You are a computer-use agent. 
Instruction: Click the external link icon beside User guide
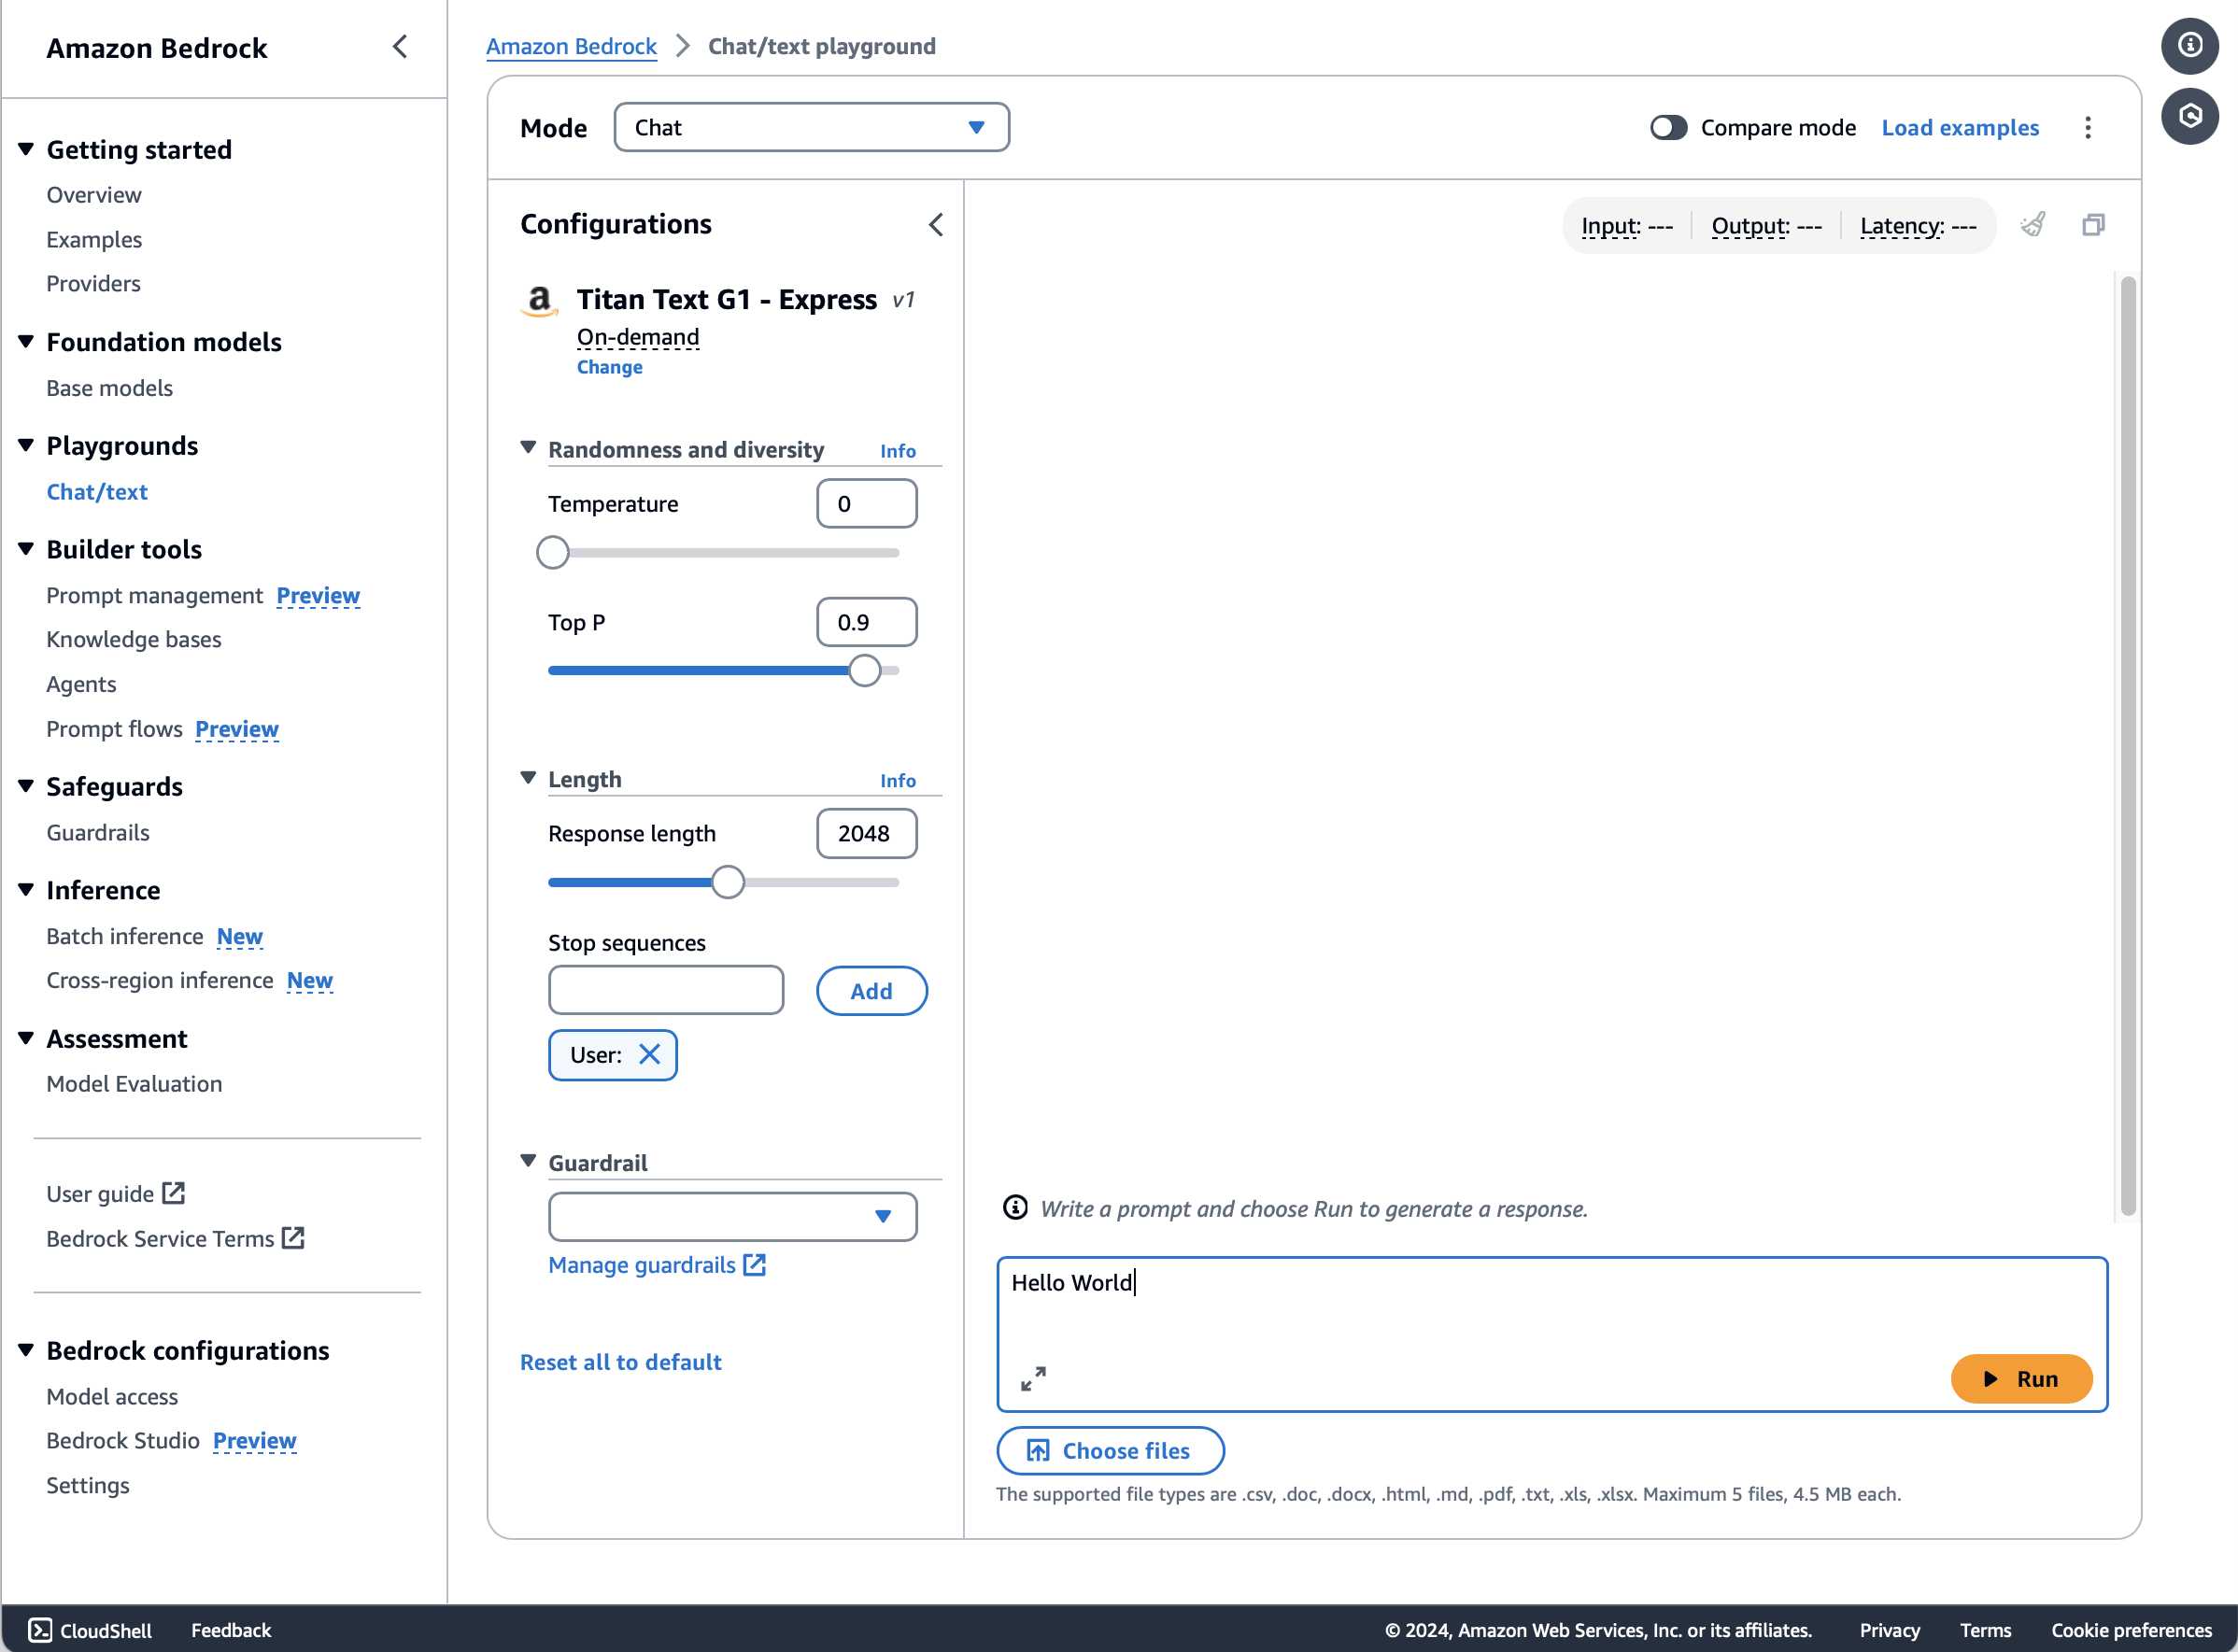pos(173,1193)
